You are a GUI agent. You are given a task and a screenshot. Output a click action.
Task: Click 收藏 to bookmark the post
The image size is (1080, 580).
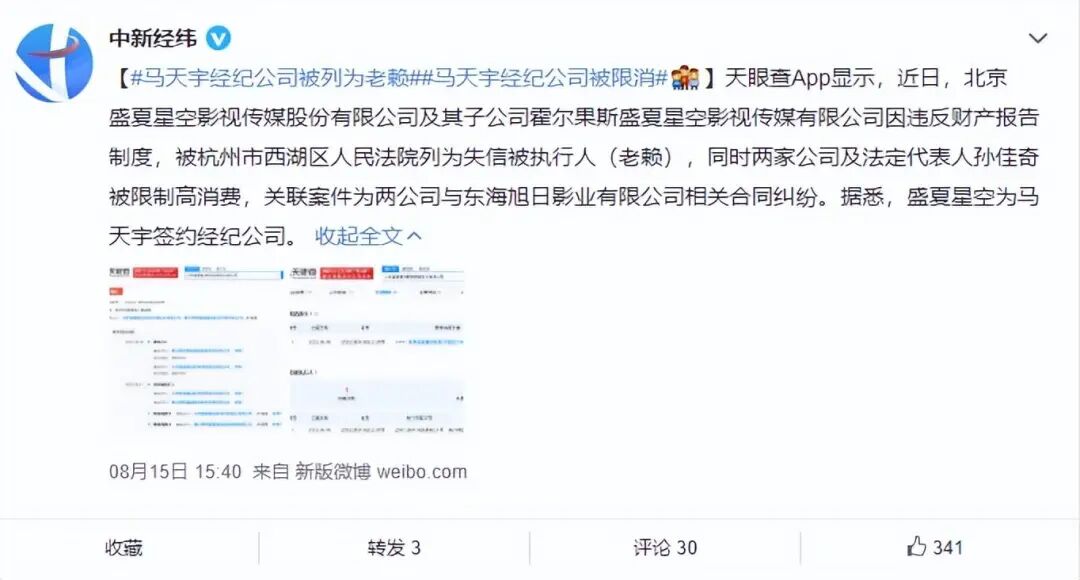(124, 548)
